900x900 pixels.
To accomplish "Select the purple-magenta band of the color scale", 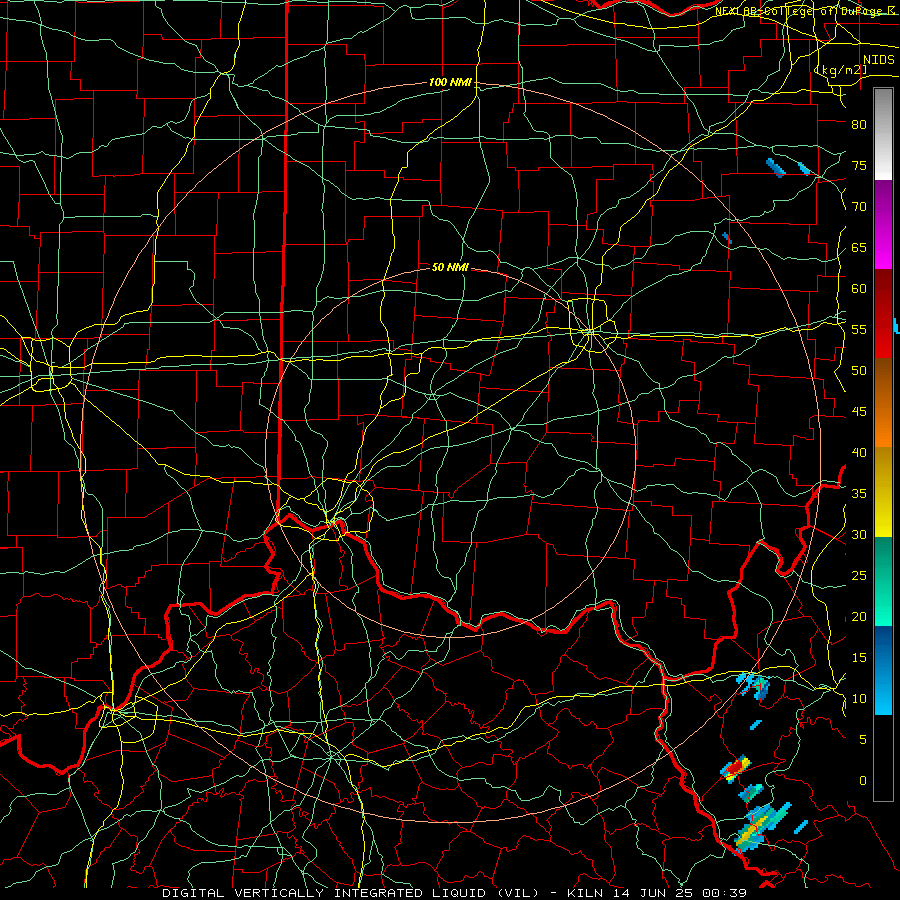I will (x=883, y=224).
